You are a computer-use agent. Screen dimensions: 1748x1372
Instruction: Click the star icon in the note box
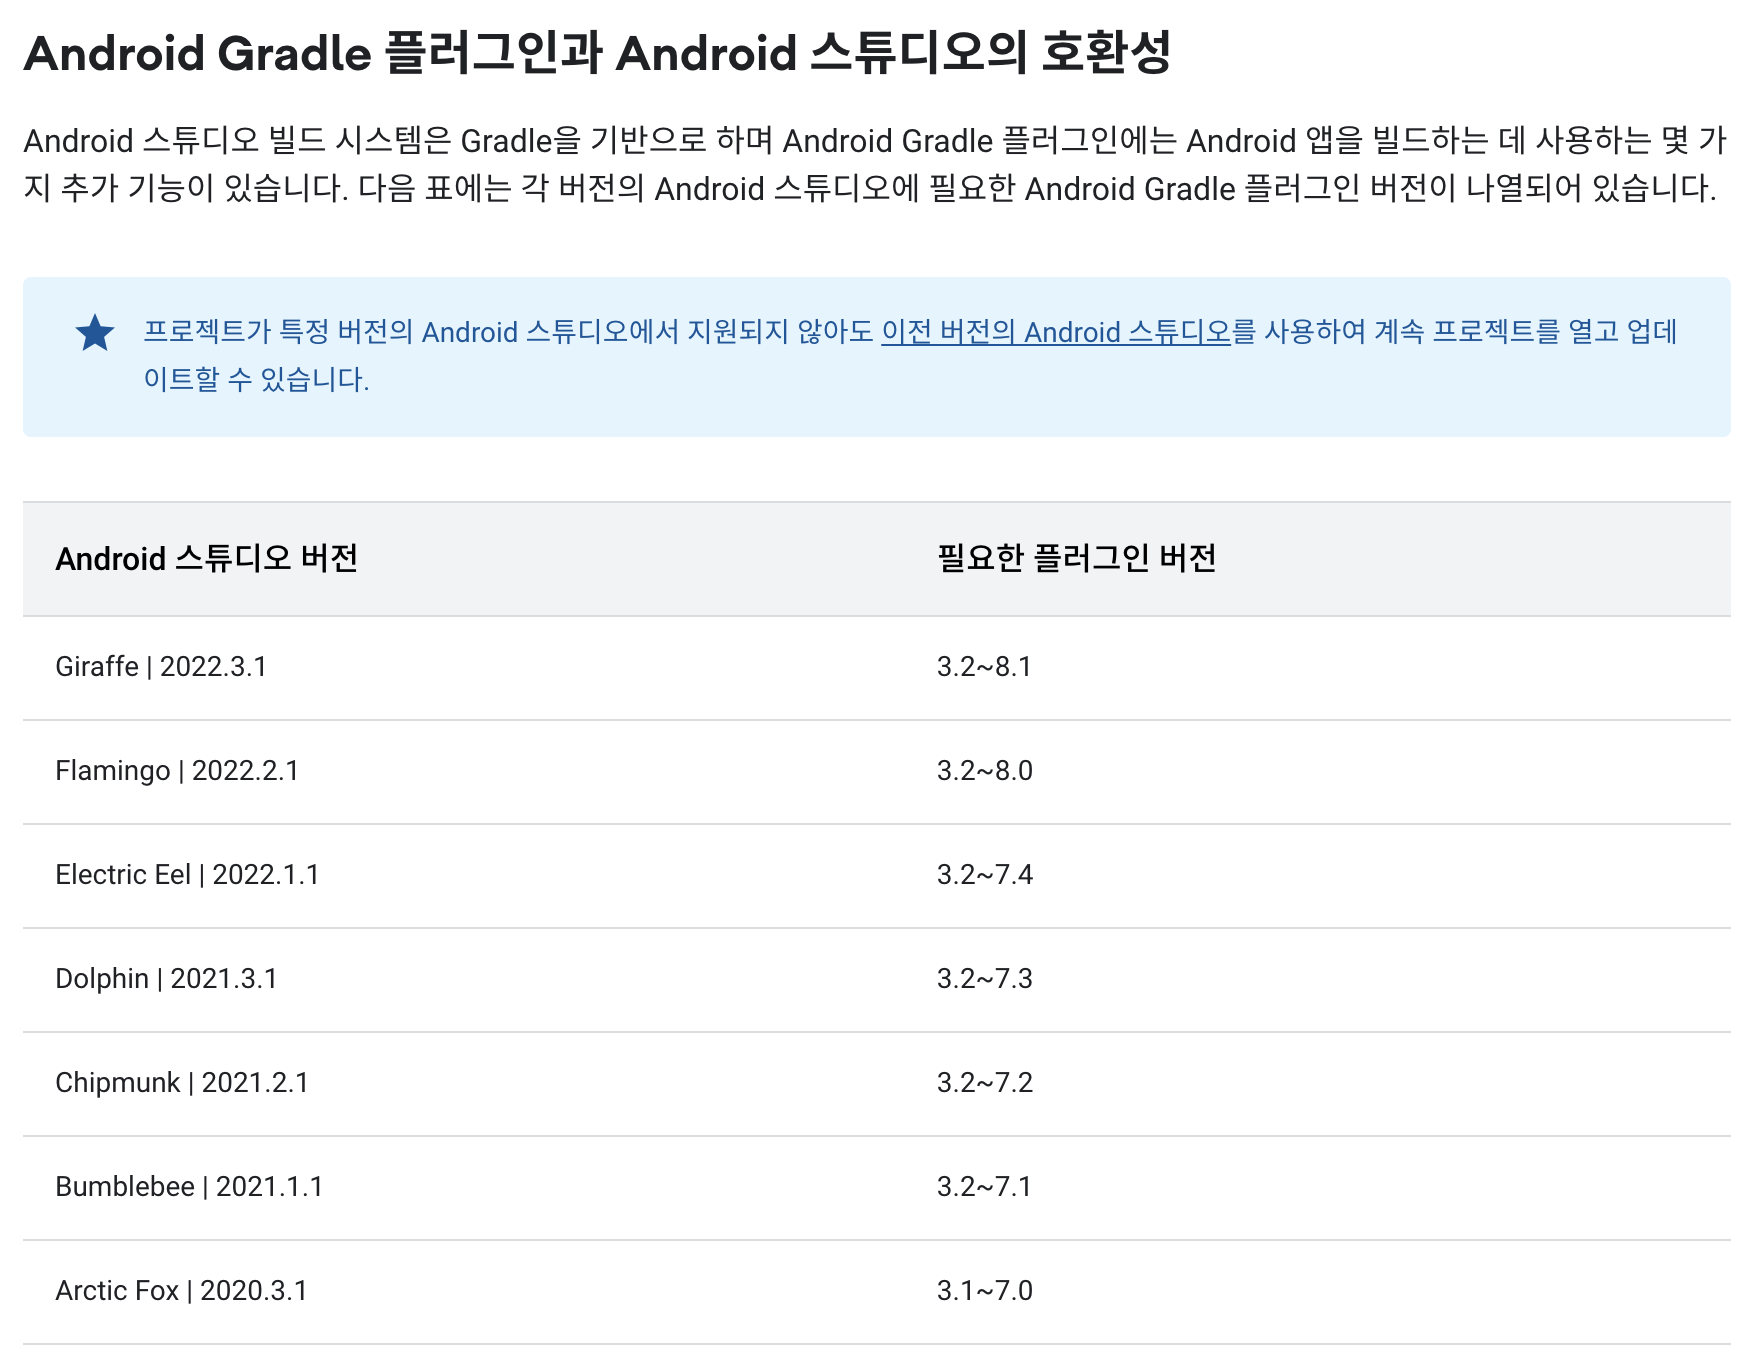[95, 333]
